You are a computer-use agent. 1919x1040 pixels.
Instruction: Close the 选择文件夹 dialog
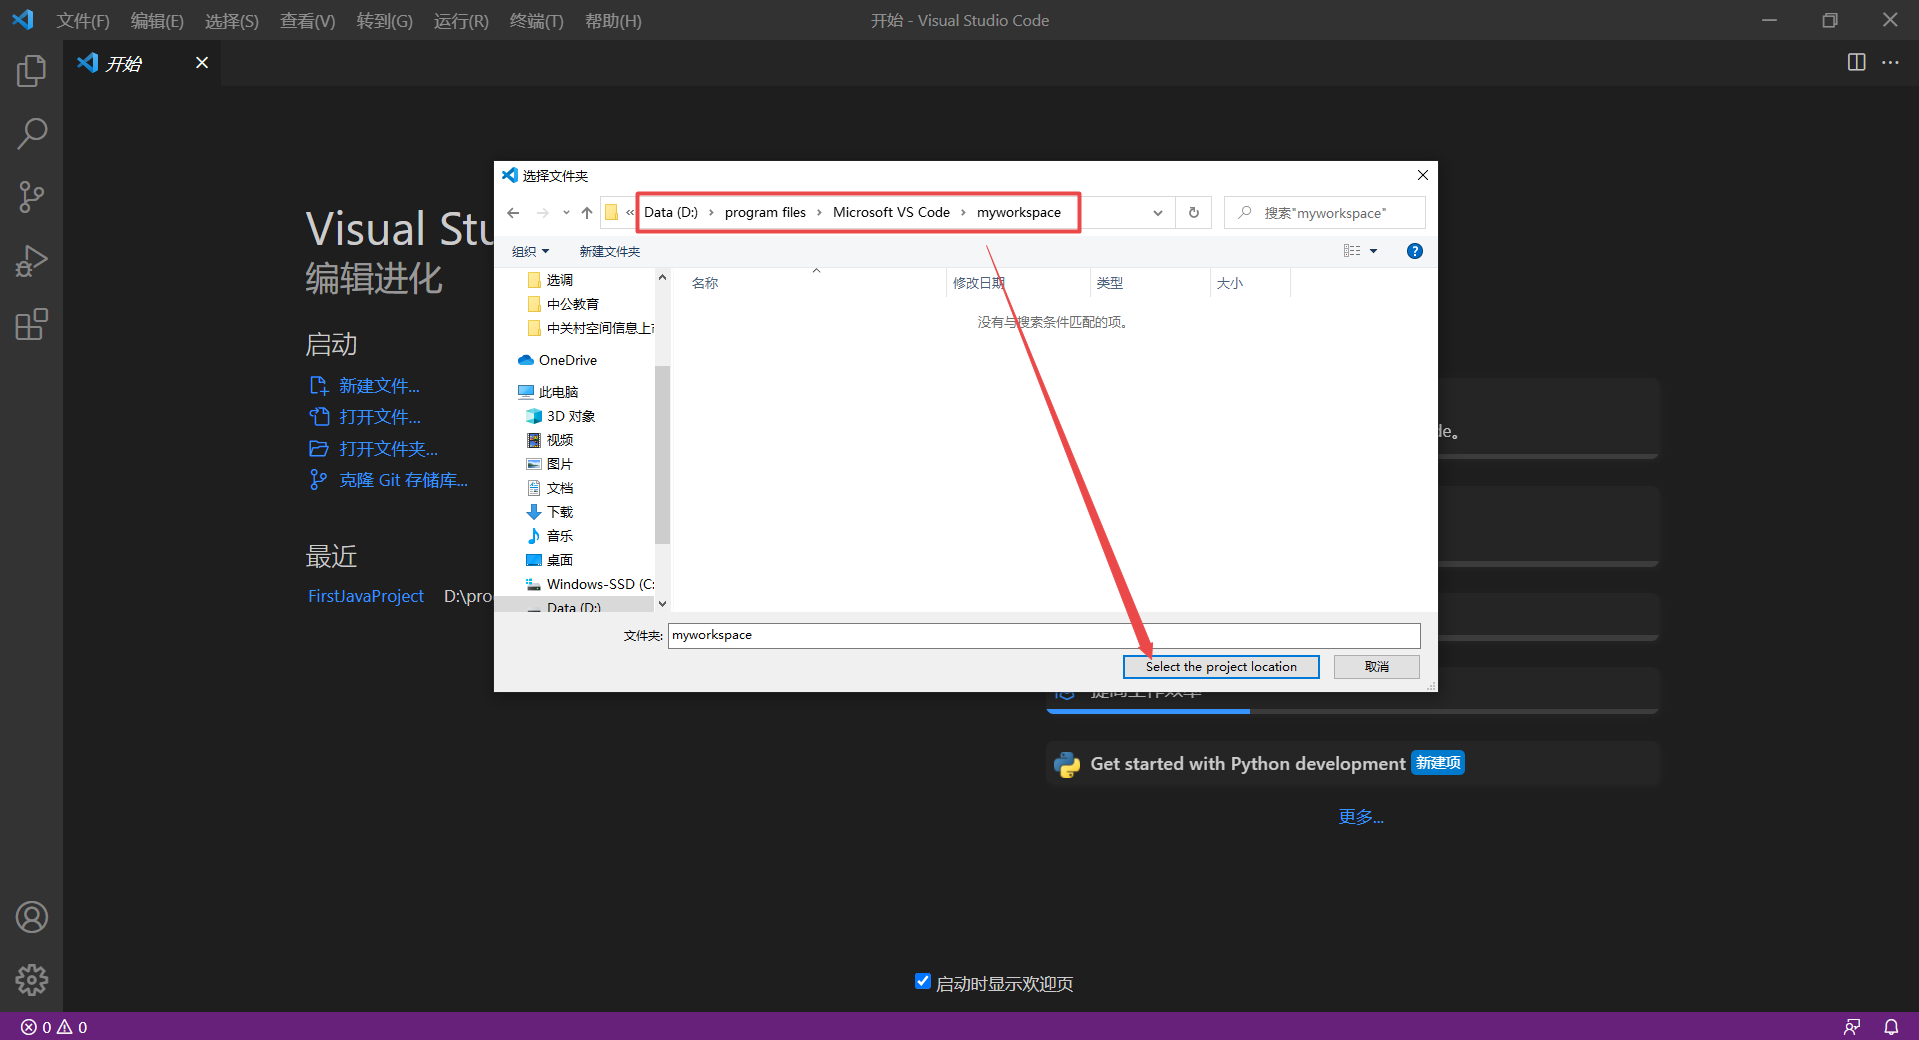point(1422,175)
